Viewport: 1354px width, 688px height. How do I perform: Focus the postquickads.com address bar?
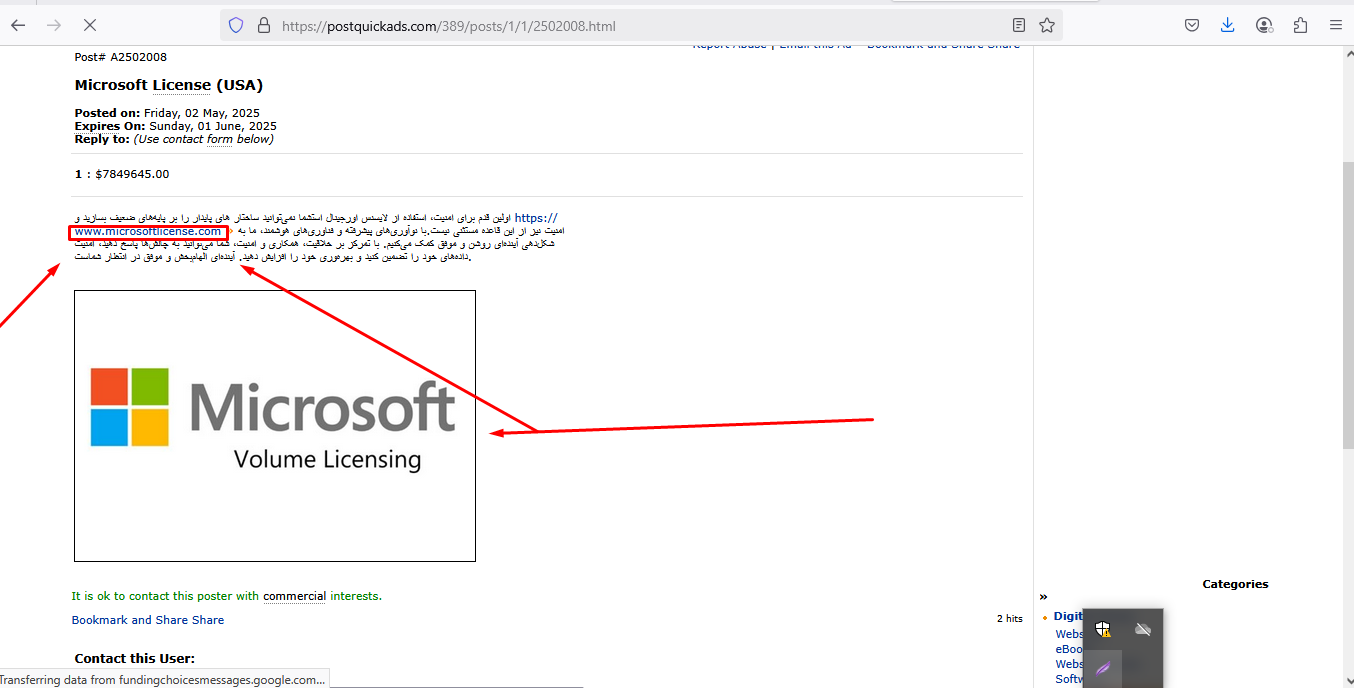(x=640, y=26)
